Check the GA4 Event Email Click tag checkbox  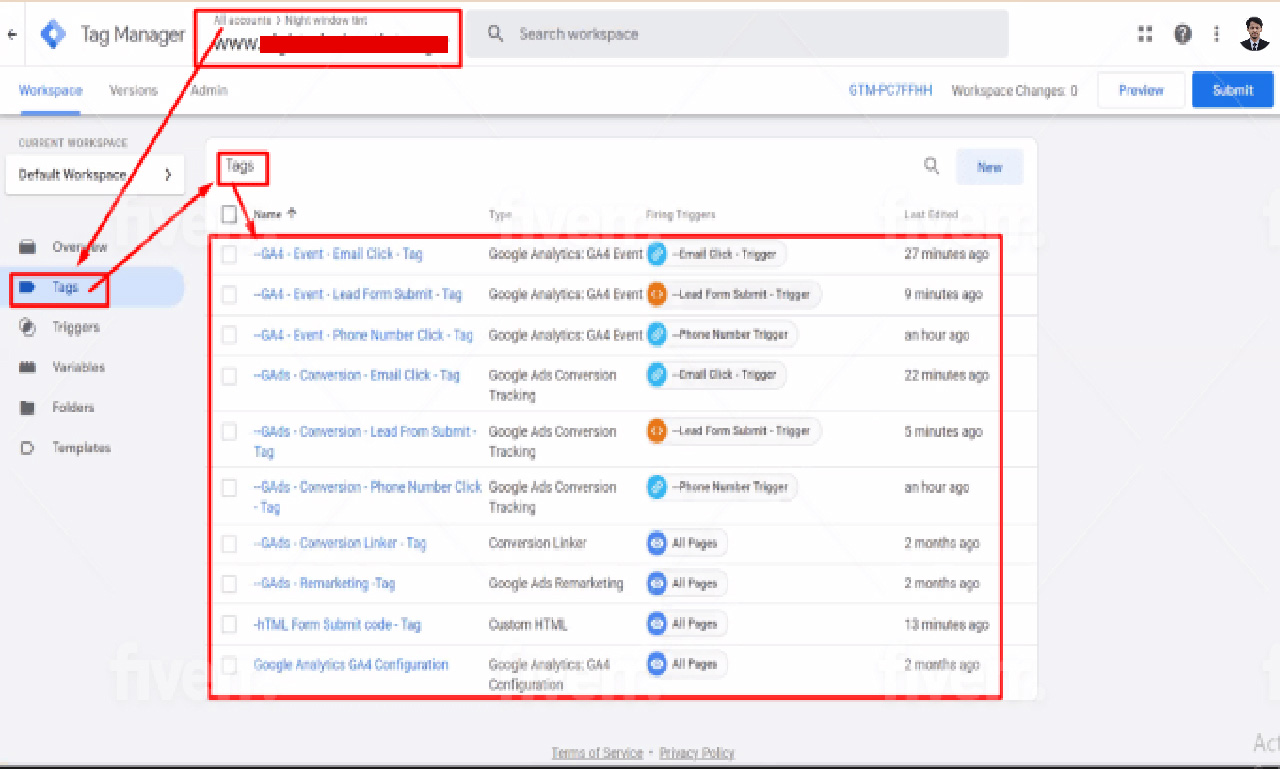(x=229, y=253)
